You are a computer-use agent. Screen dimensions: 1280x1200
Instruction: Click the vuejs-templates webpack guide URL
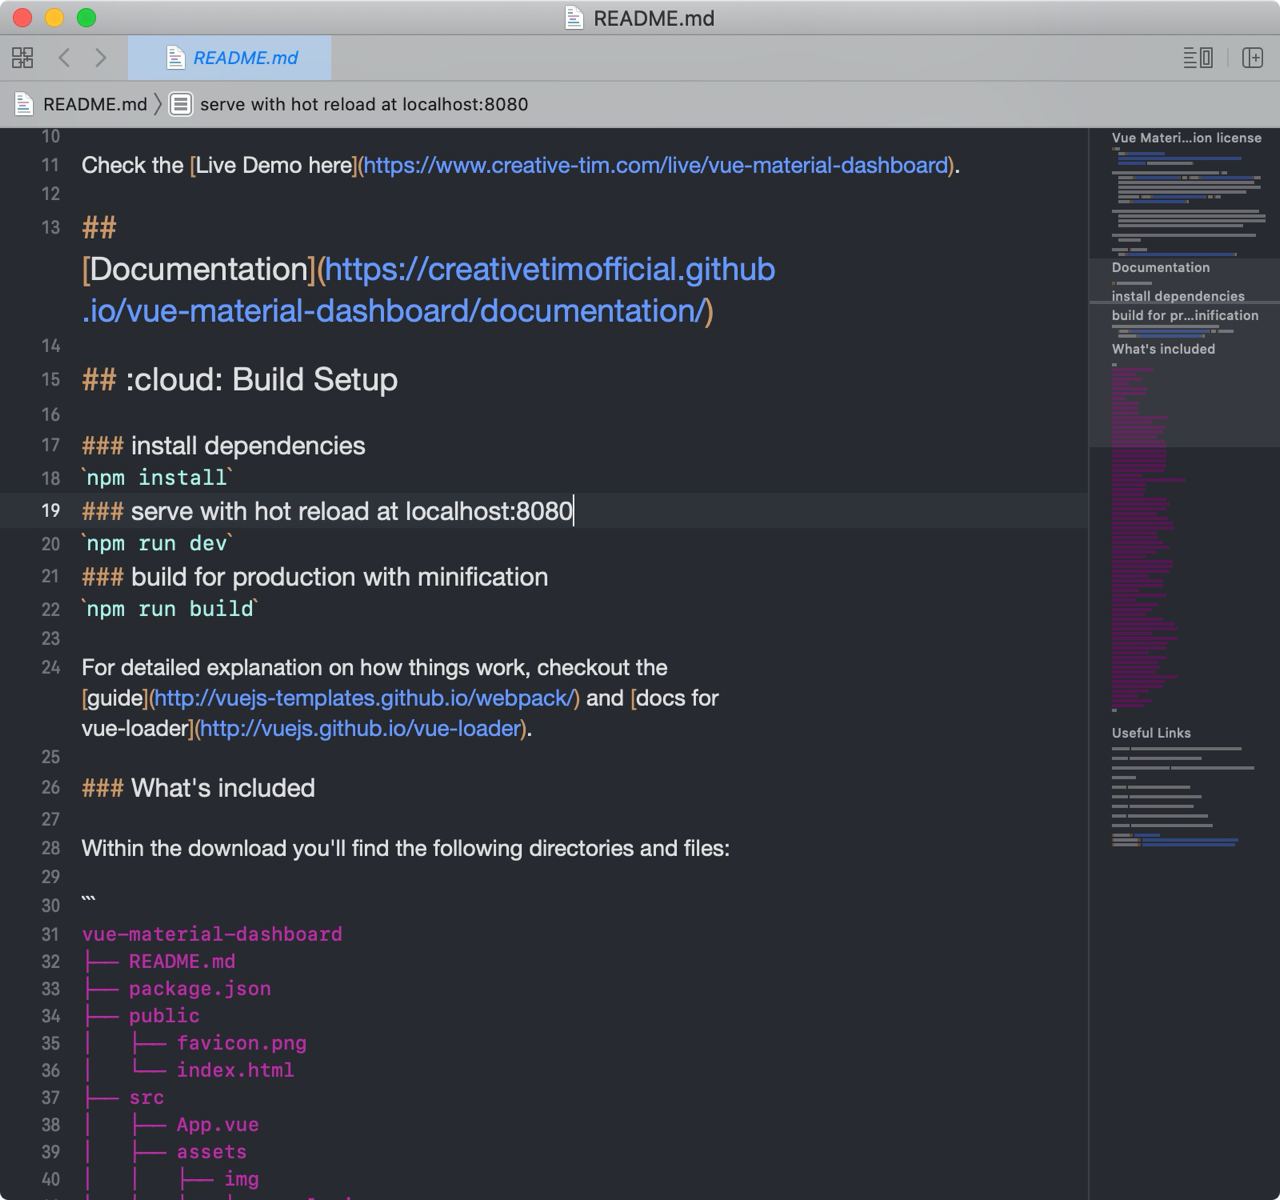364,698
